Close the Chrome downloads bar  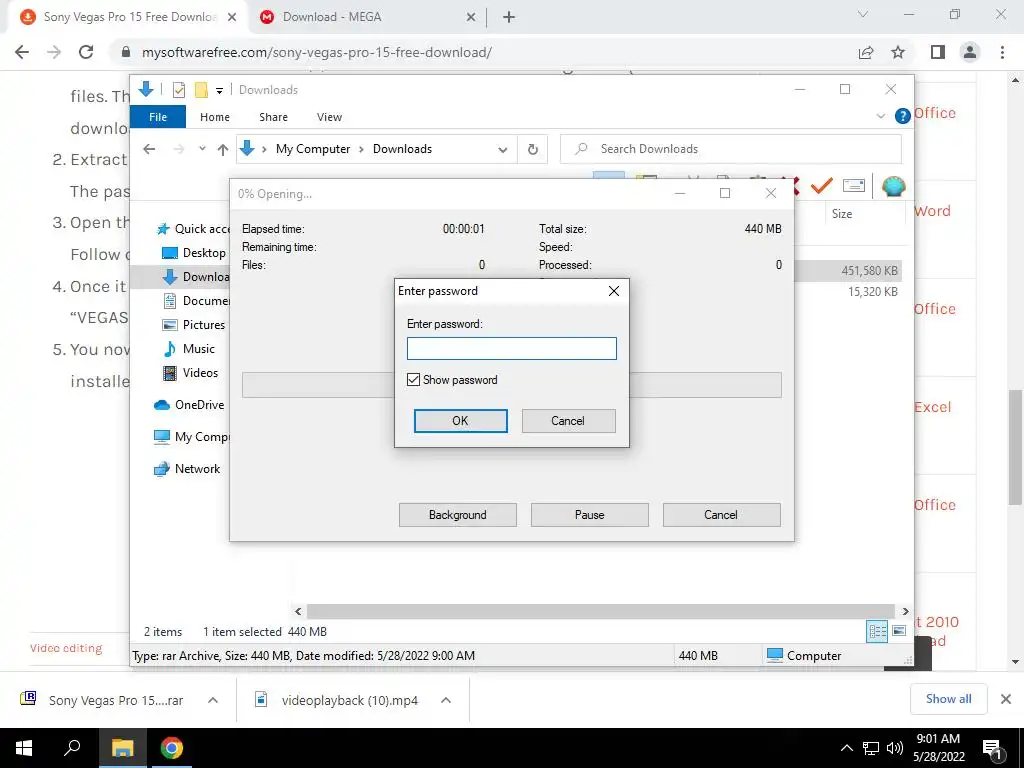pyautogui.click(x=1006, y=699)
